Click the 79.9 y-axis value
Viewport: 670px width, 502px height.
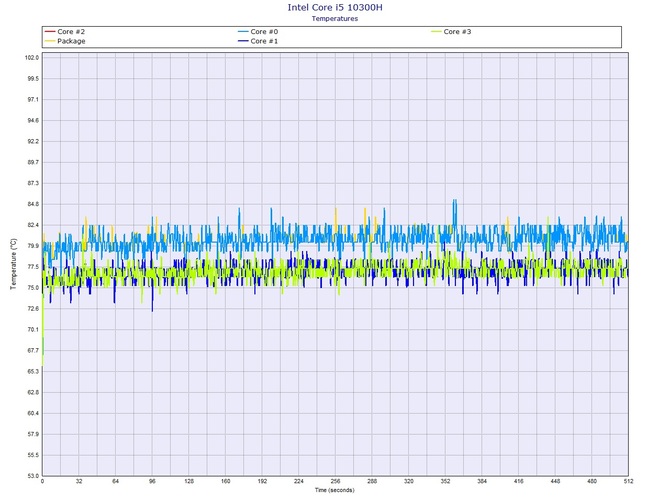33,246
